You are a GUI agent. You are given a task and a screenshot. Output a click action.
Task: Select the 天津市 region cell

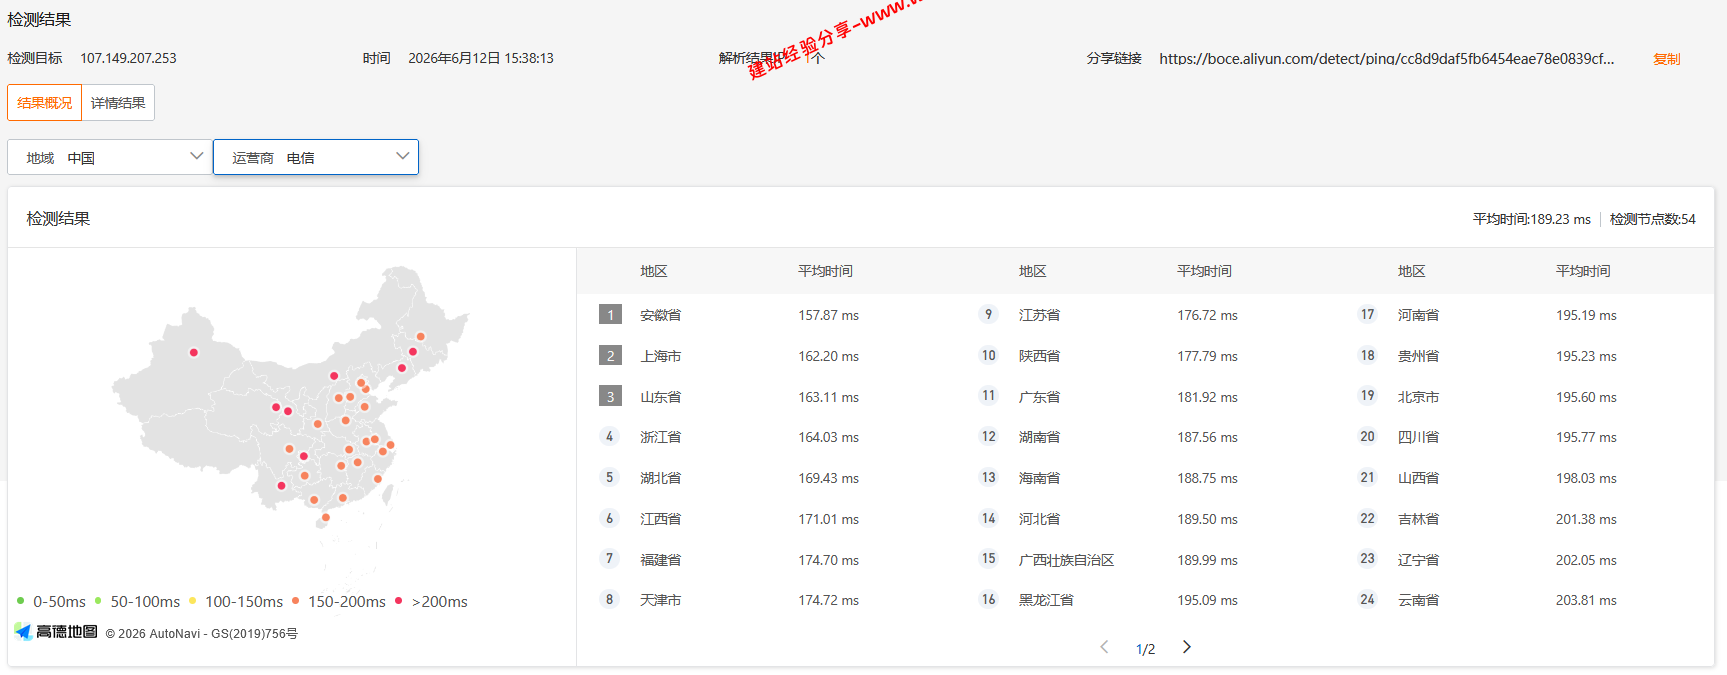coord(661,600)
